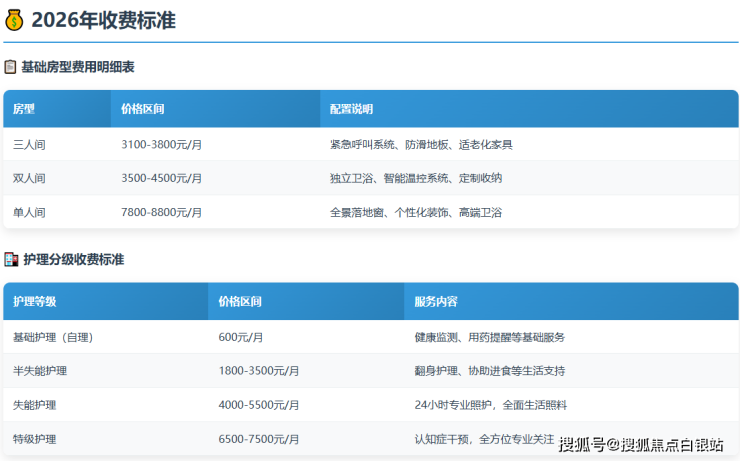740x461 pixels.
Task: Select the 单人间 row label
Action: (x=29, y=212)
